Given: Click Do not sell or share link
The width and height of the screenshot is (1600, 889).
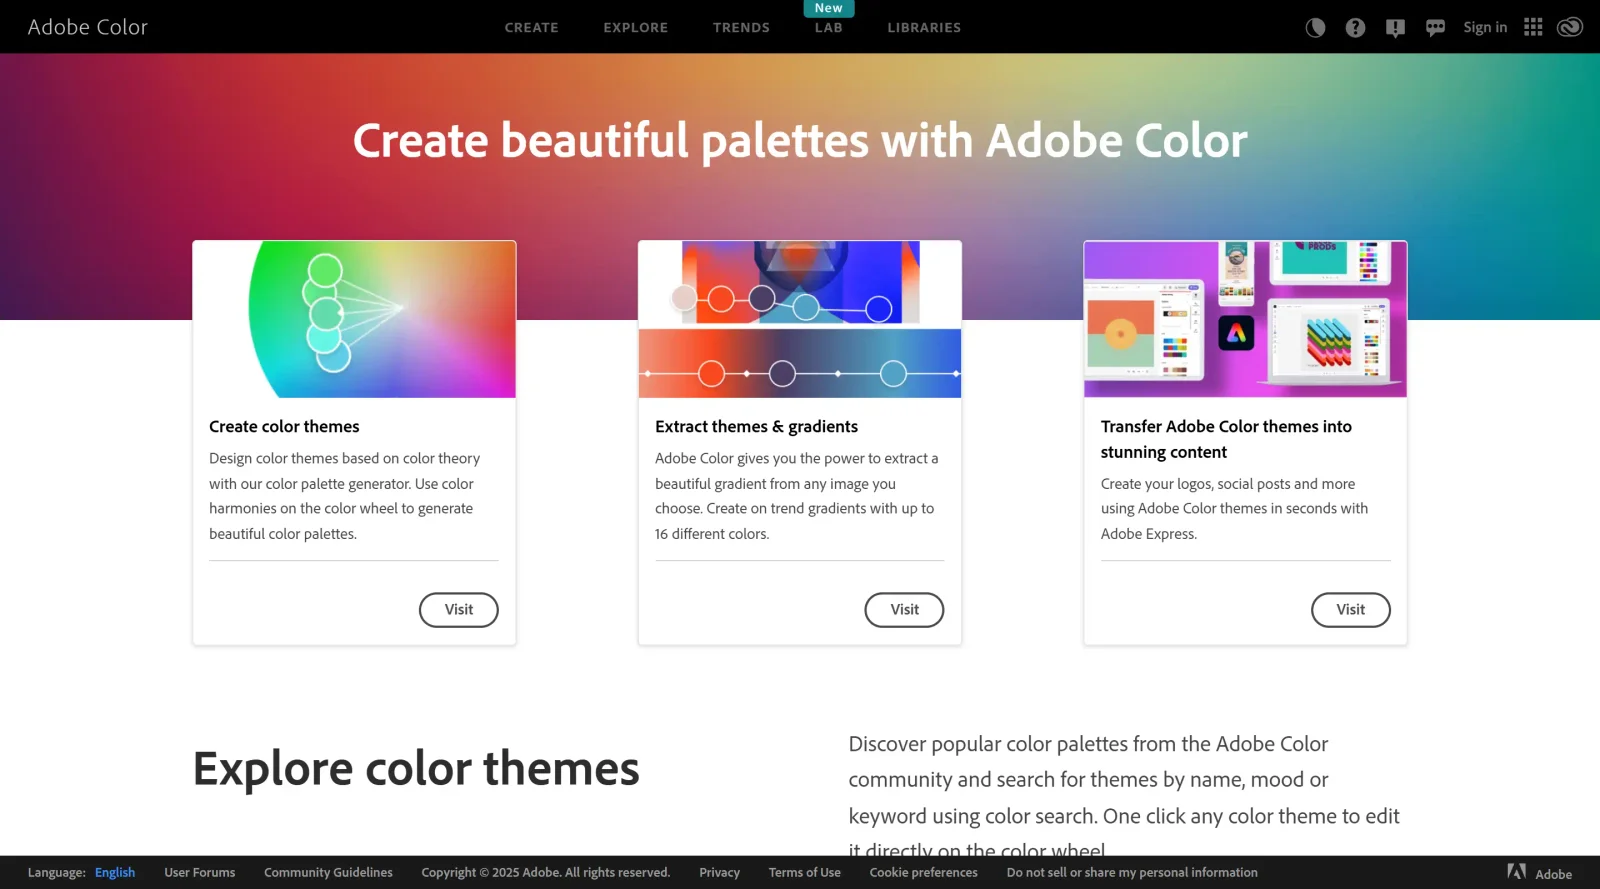Looking at the screenshot, I should tap(1132, 872).
